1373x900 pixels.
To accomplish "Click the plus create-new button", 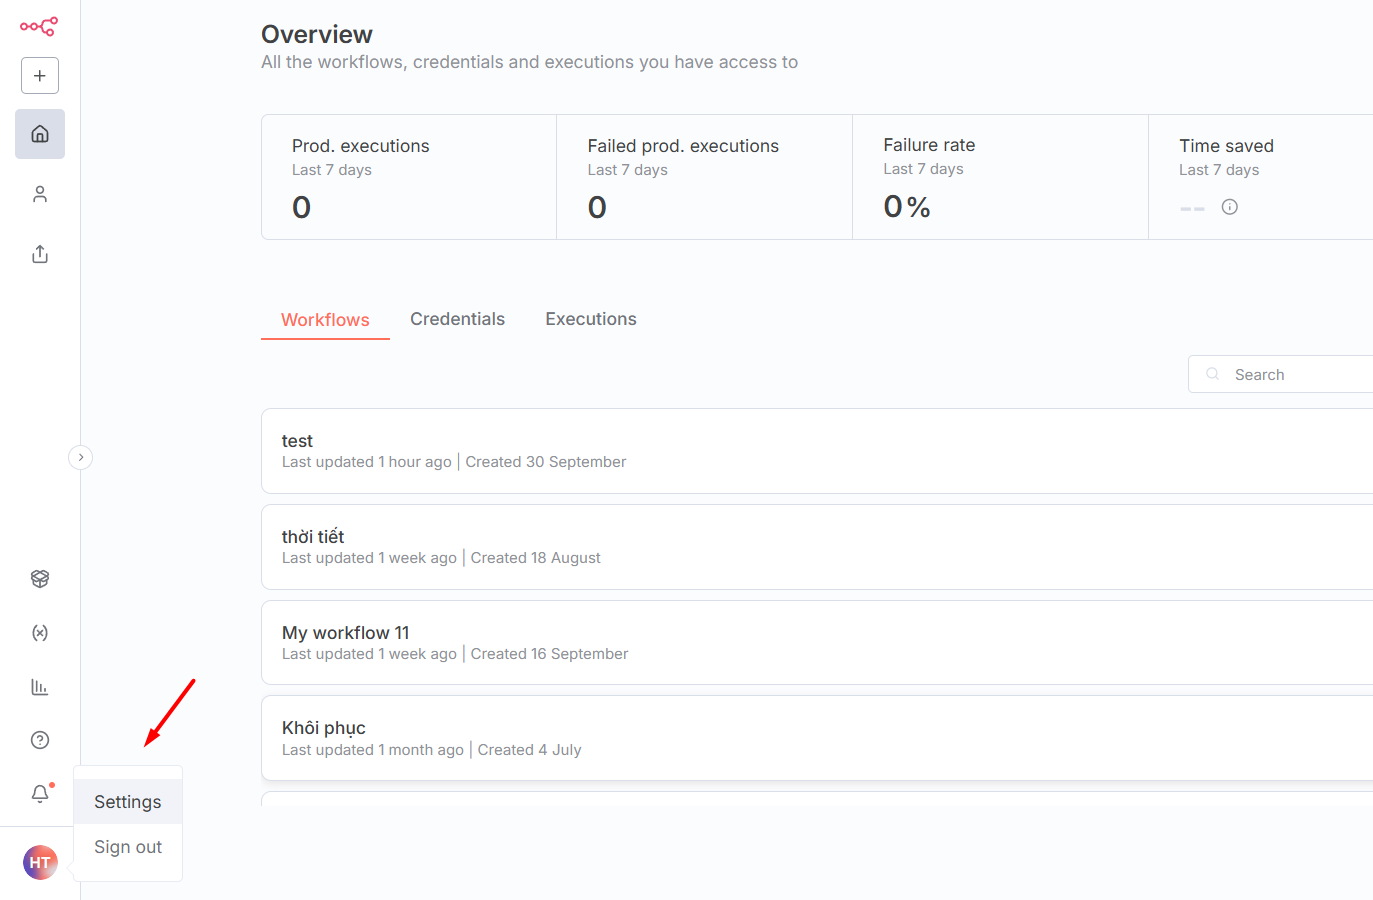I will click(x=40, y=75).
